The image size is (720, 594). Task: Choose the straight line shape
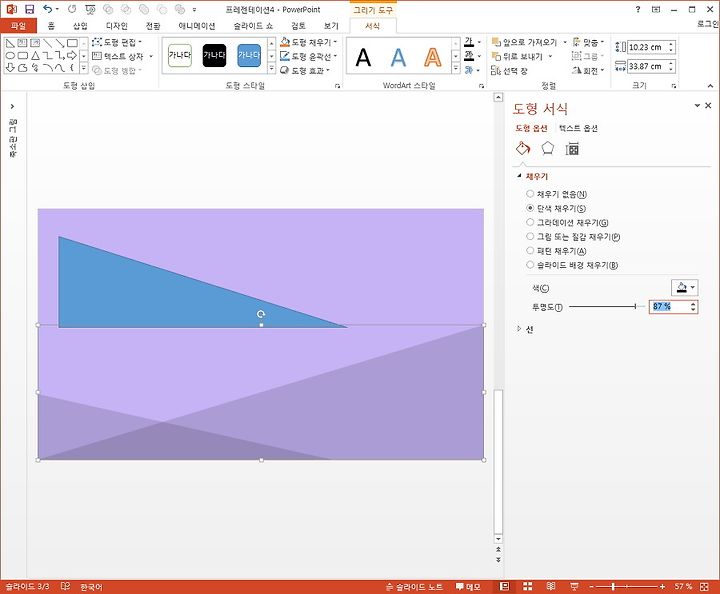click(47, 43)
